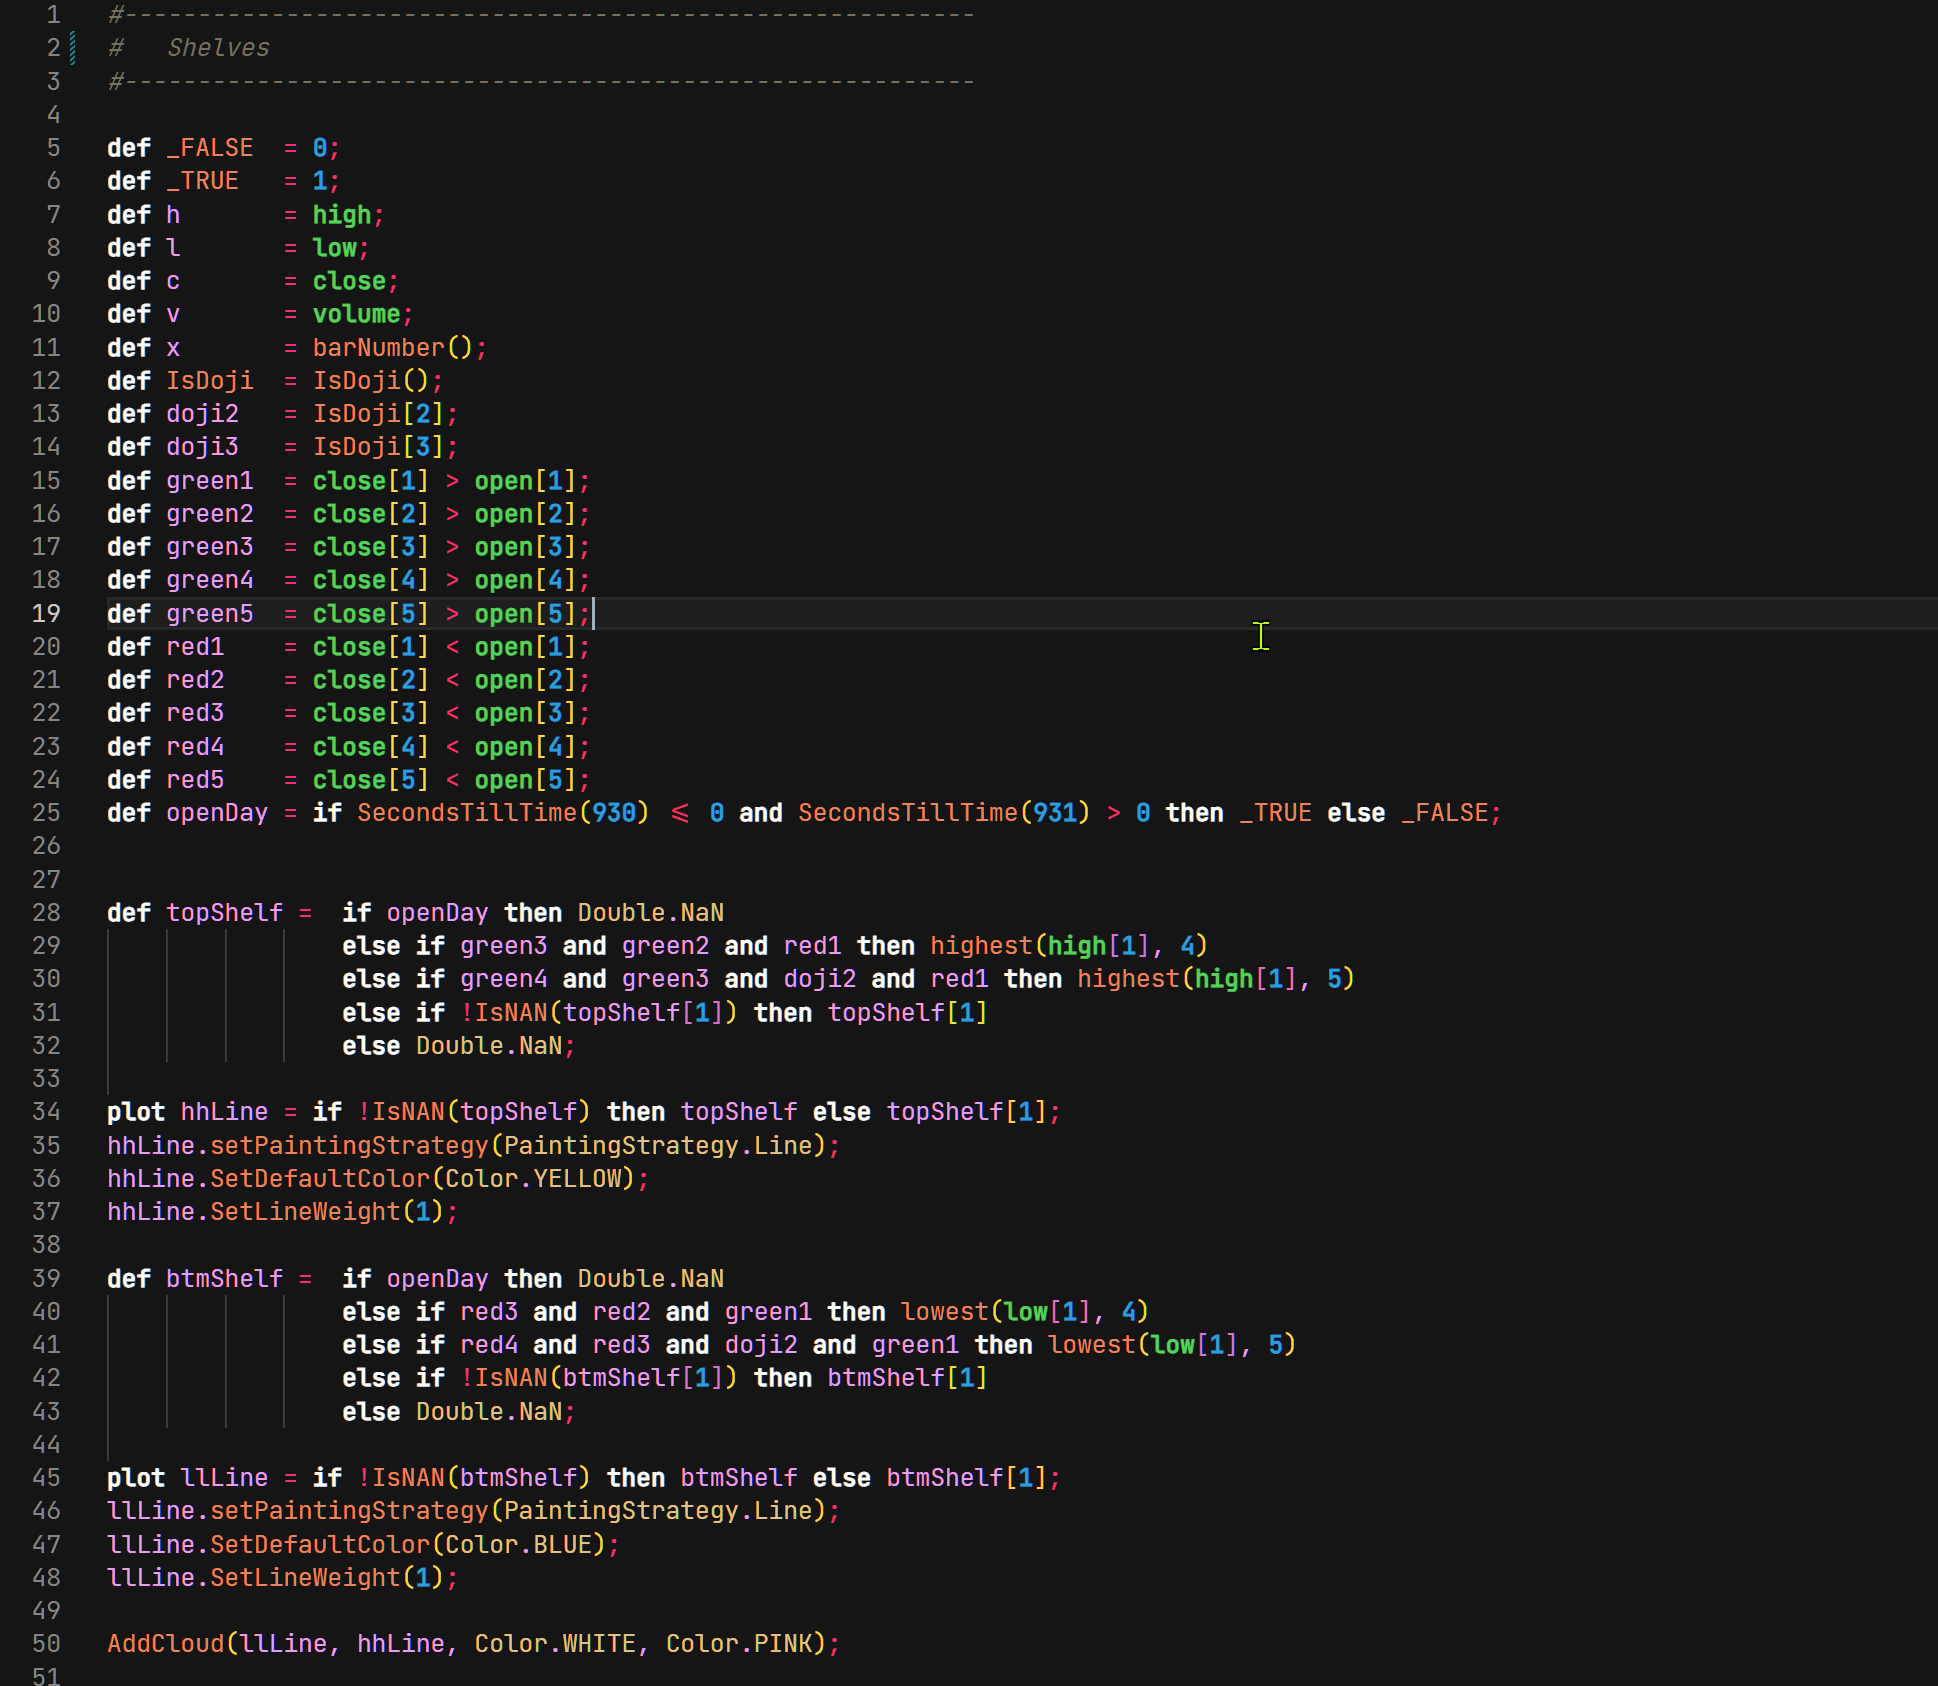The height and width of the screenshot is (1686, 1938).
Task: Click the modified-line marker beside line 2
Action: [x=71, y=47]
